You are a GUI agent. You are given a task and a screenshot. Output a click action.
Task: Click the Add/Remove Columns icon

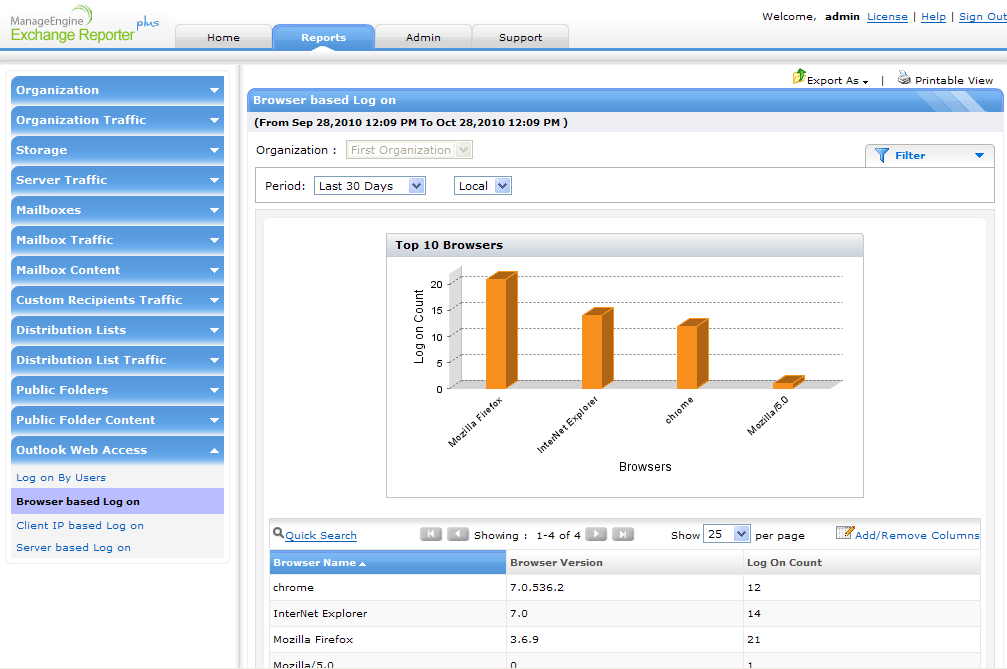[844, 533]
